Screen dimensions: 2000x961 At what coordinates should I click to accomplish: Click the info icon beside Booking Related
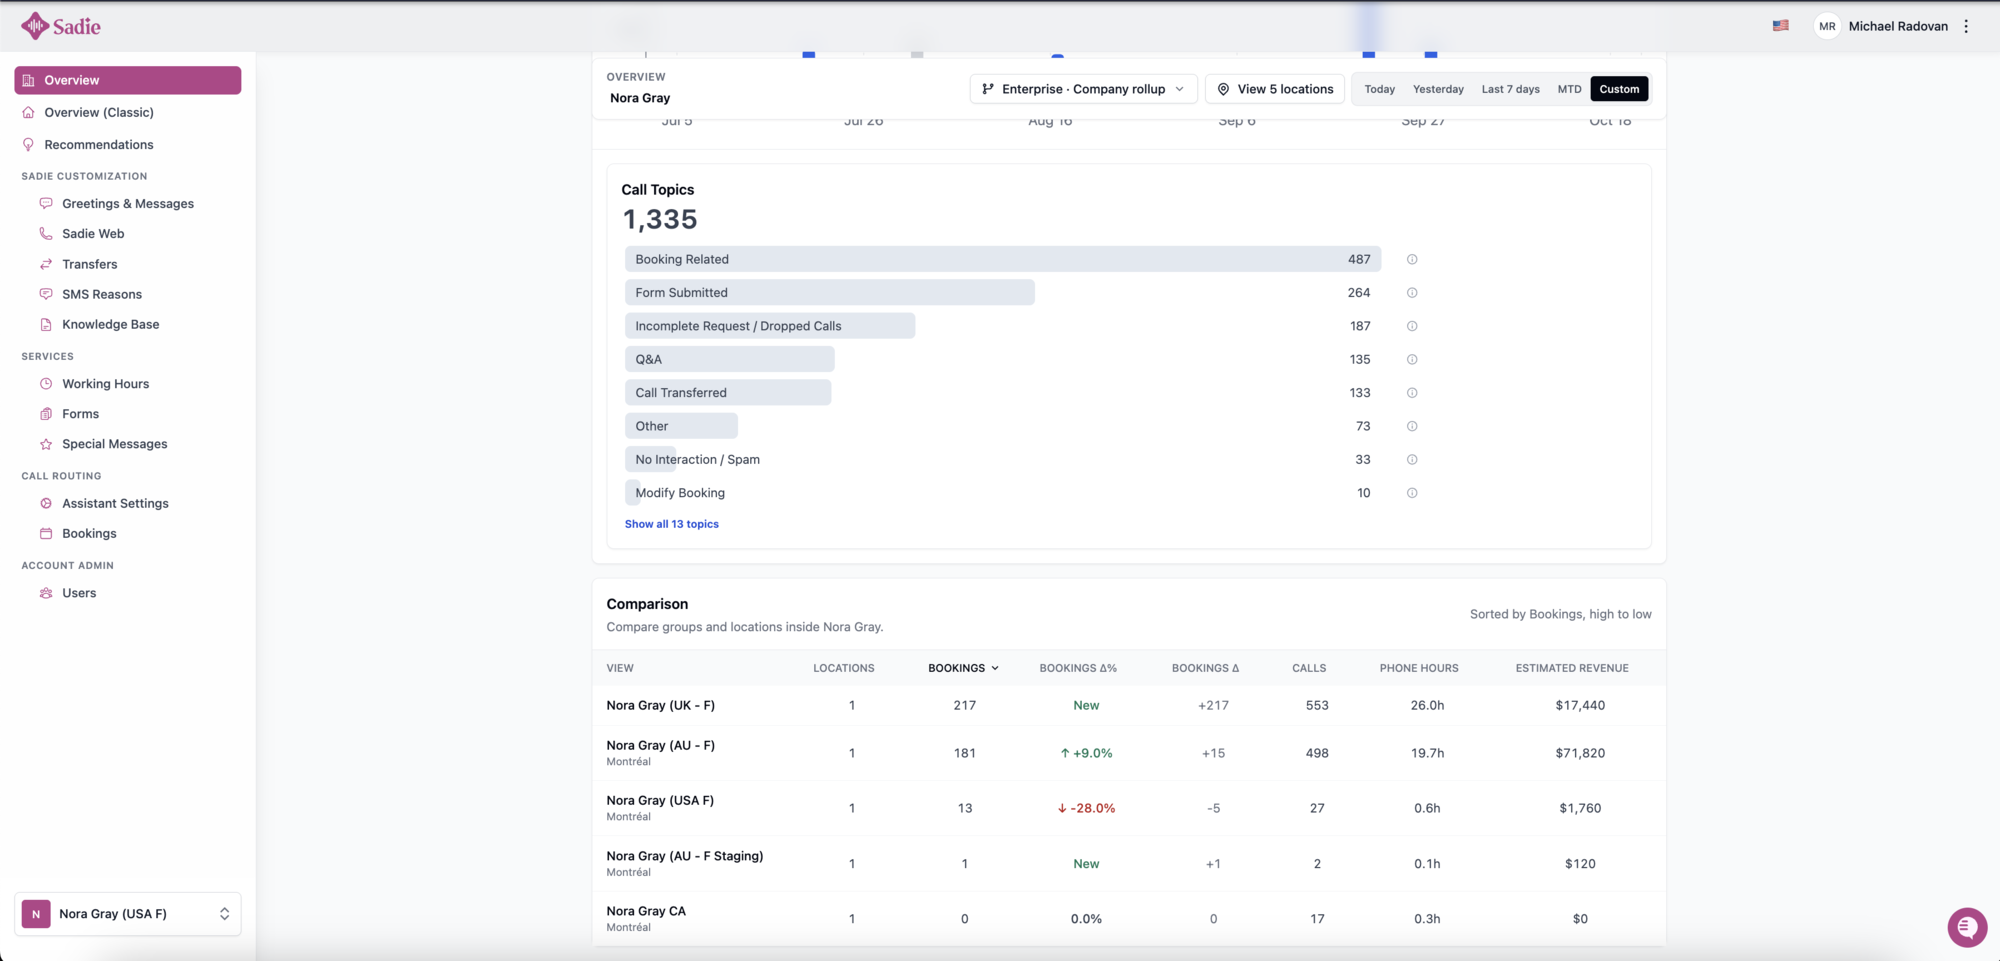1412,259
